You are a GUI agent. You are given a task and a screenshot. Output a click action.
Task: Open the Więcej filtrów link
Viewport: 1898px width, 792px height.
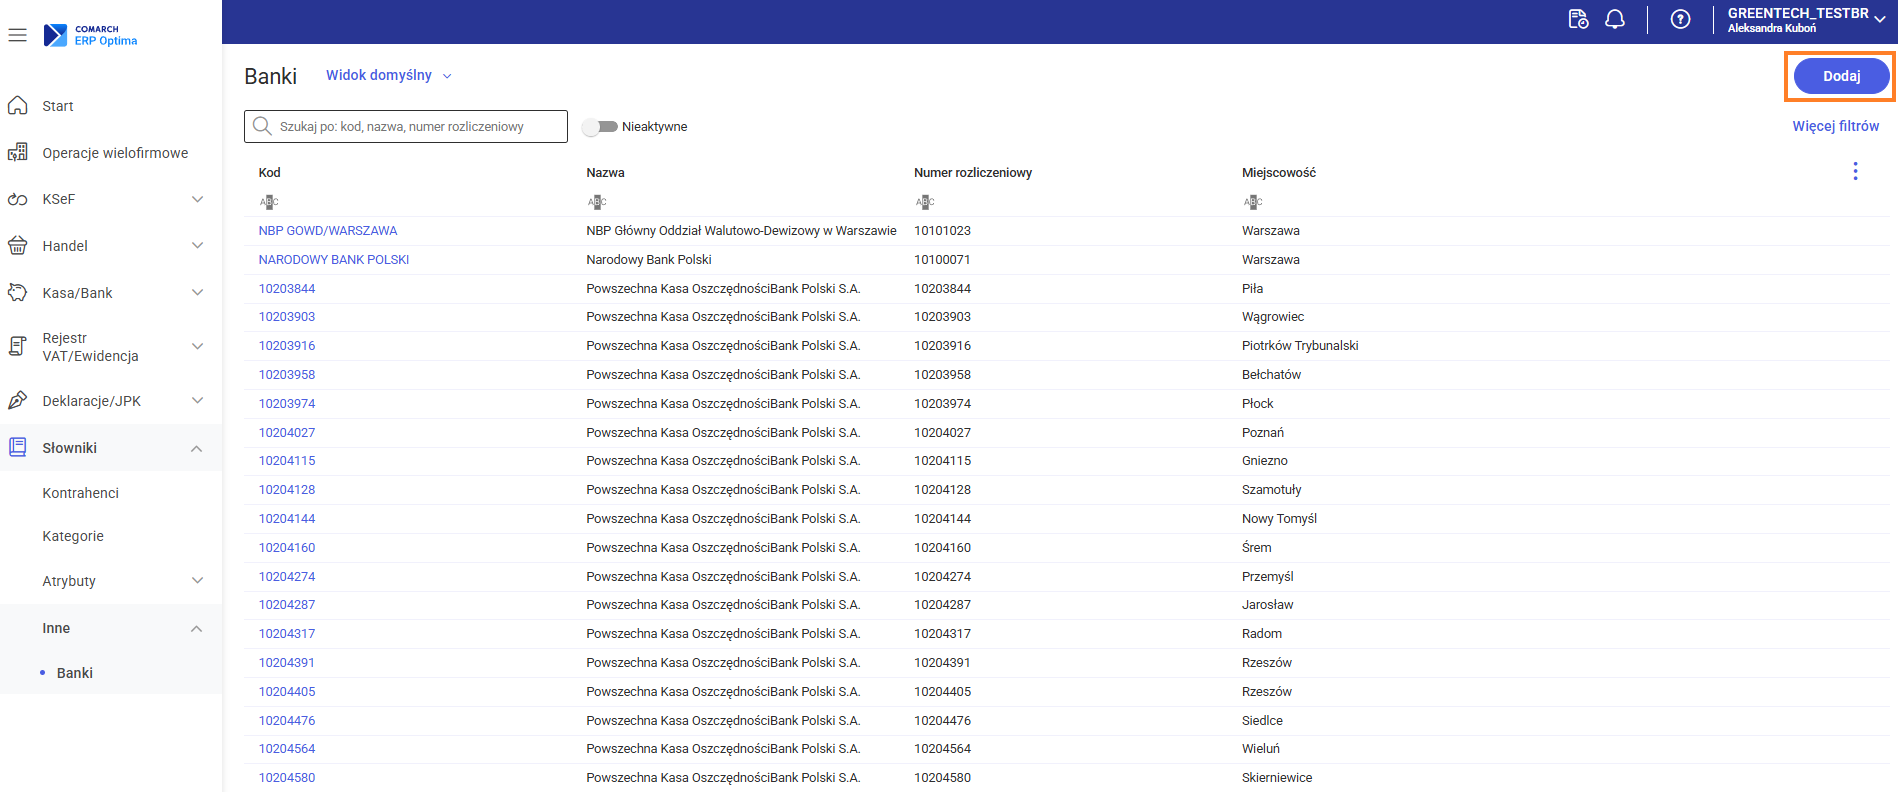pyautogui.click(x=1835, y=126)
